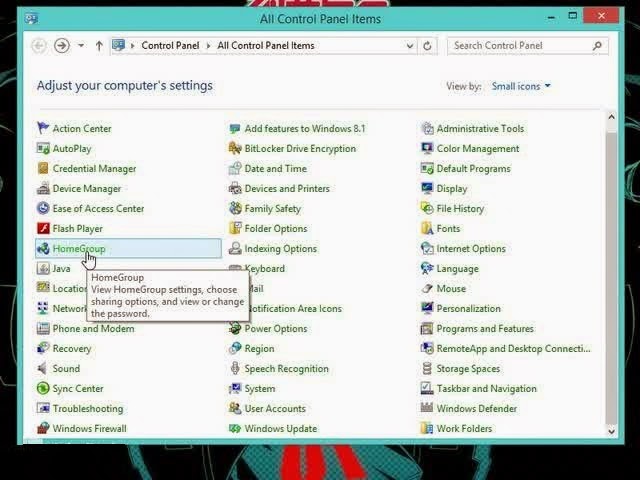Open the System link
Image resolution: width=640 pixels, height=480 pixels.
tap(260, 389)
